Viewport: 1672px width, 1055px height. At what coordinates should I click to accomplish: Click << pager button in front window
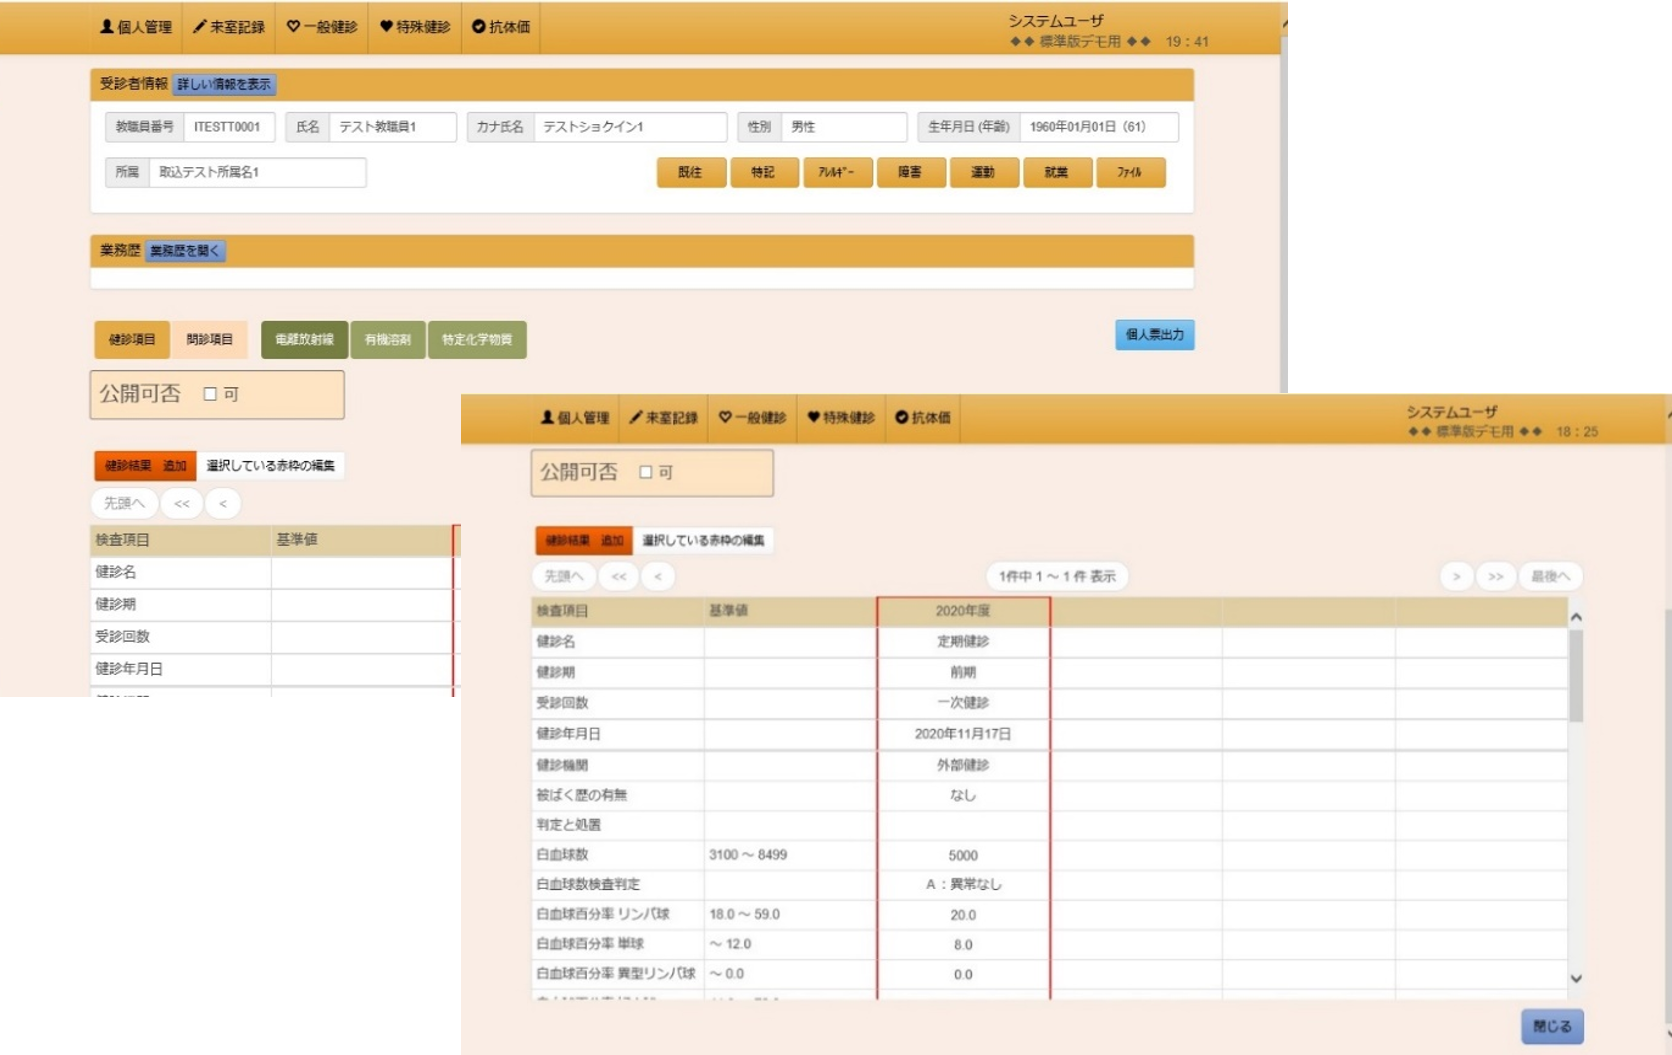[619, 577]
